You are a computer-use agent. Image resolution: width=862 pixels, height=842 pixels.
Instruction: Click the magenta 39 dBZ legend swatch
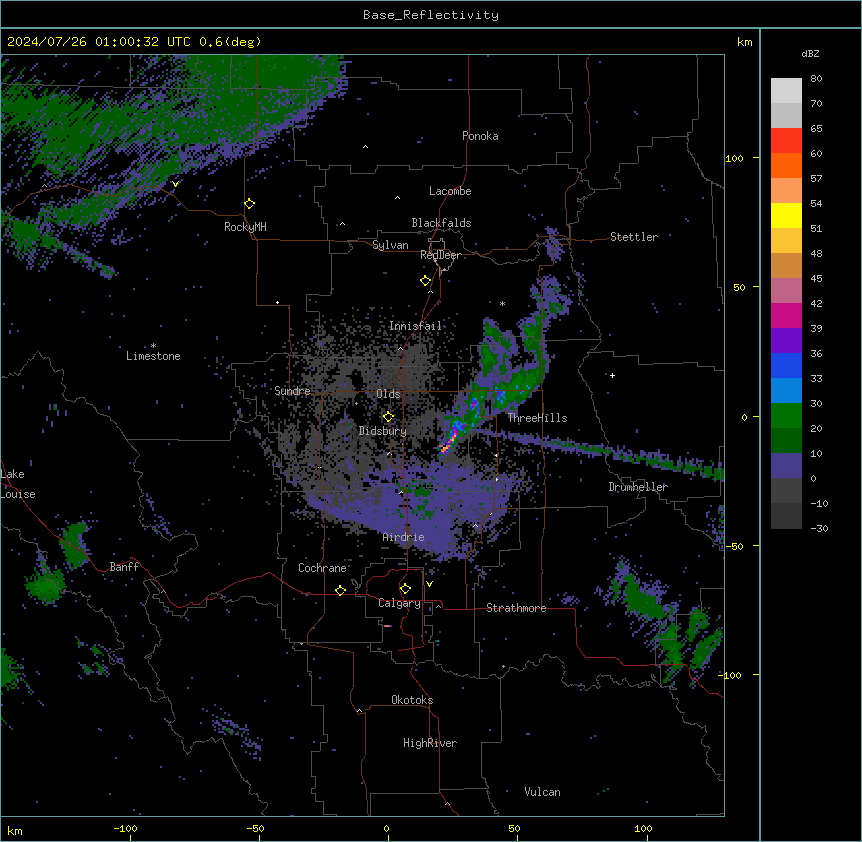(786, 315)
